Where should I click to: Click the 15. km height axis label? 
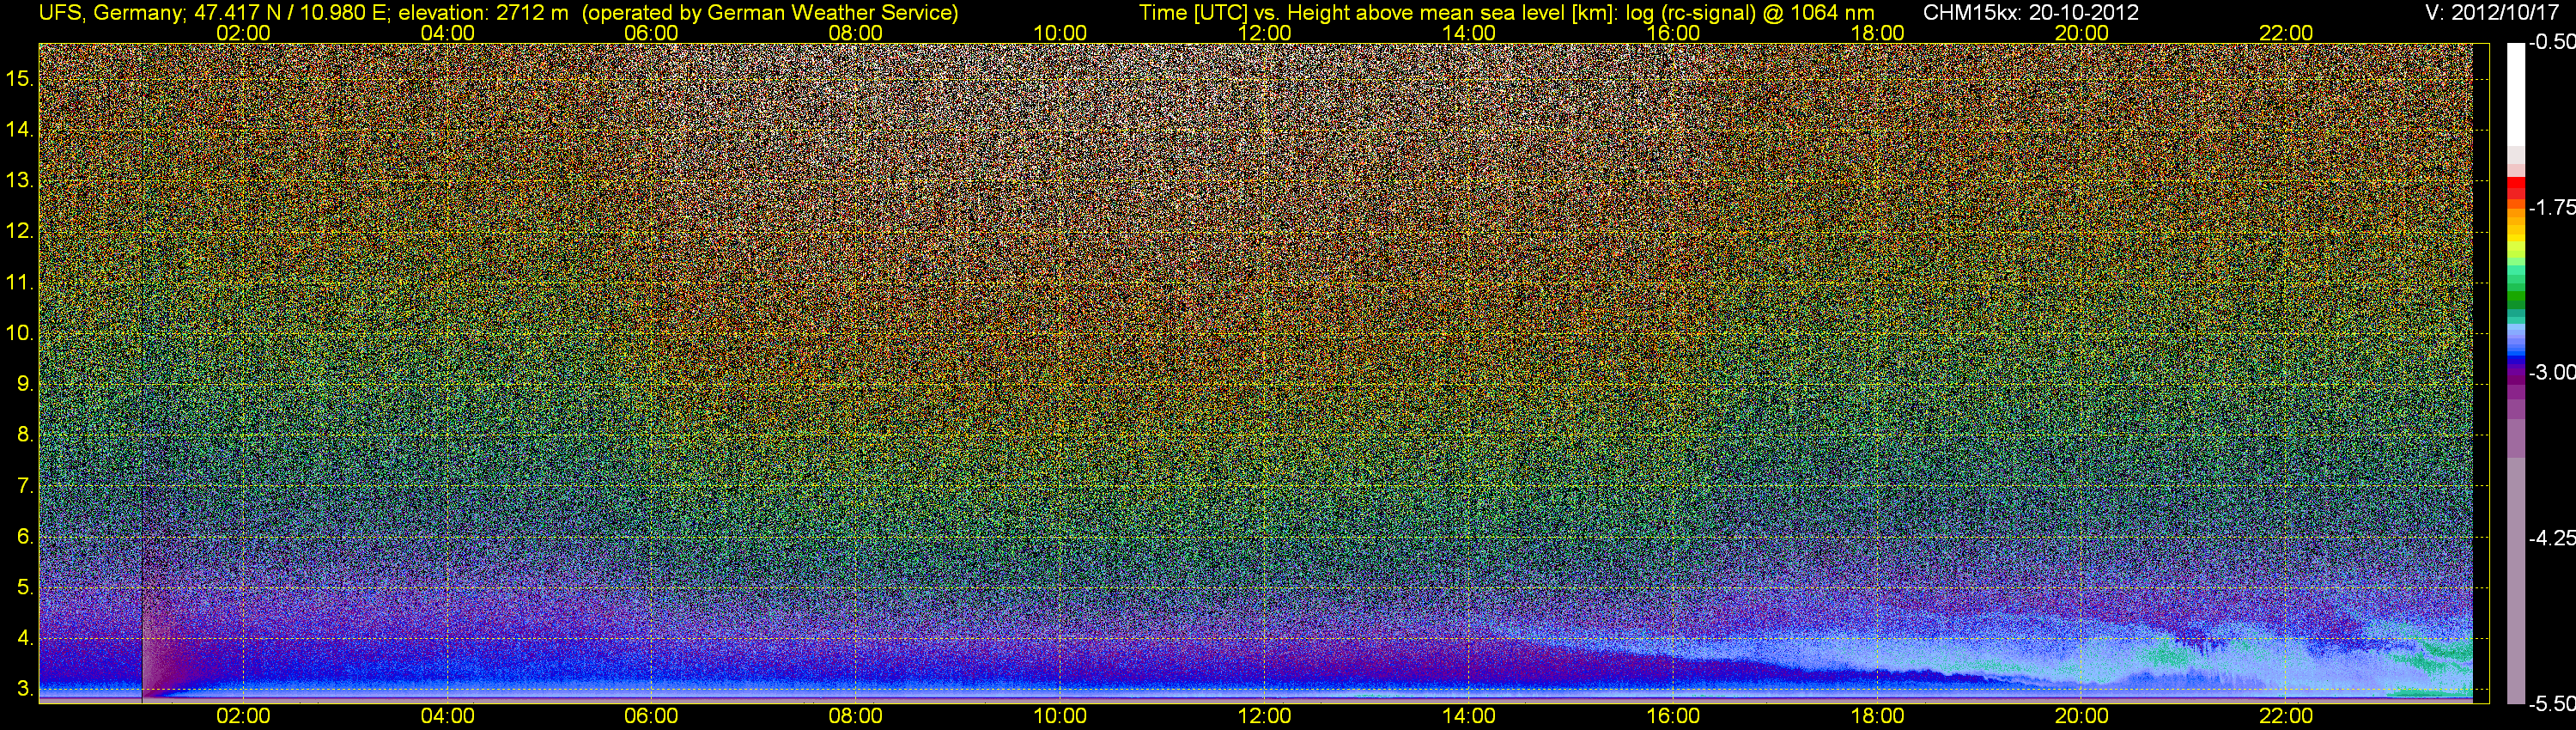pyautogui.click(x=20, y=79)
